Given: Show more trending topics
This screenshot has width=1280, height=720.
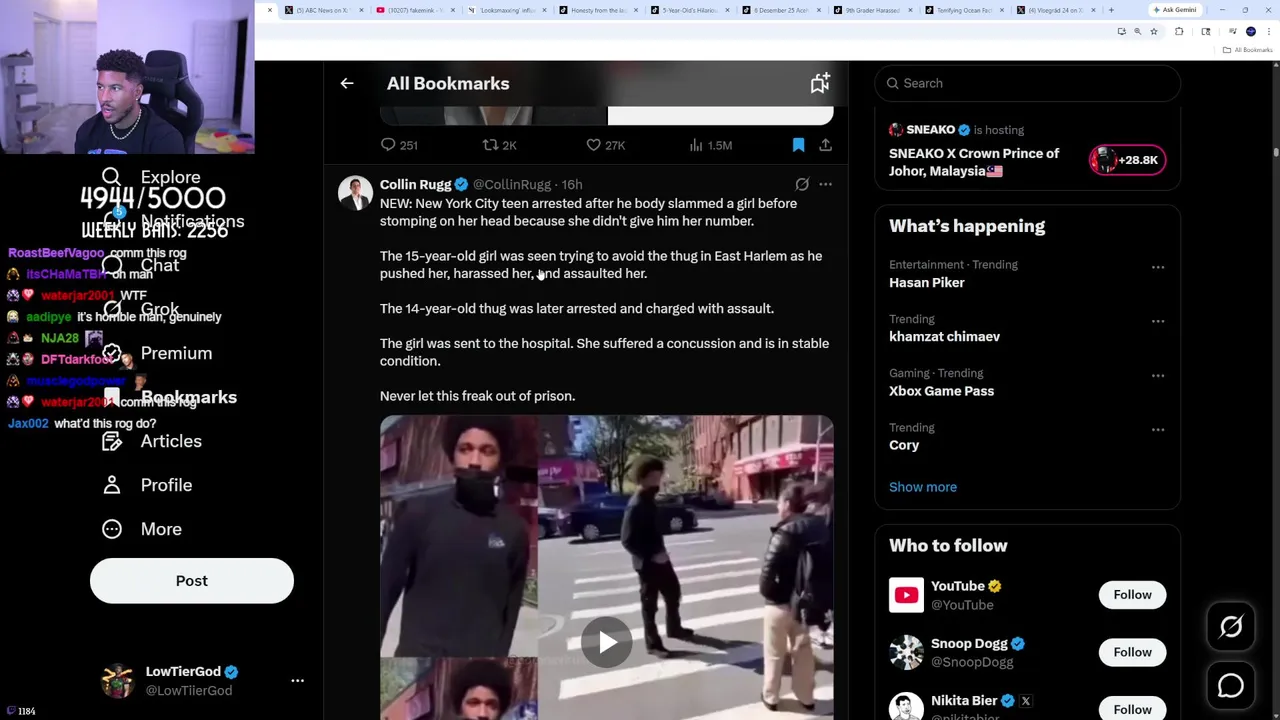Looking at the screenshot, I should [x=923, y=487].
